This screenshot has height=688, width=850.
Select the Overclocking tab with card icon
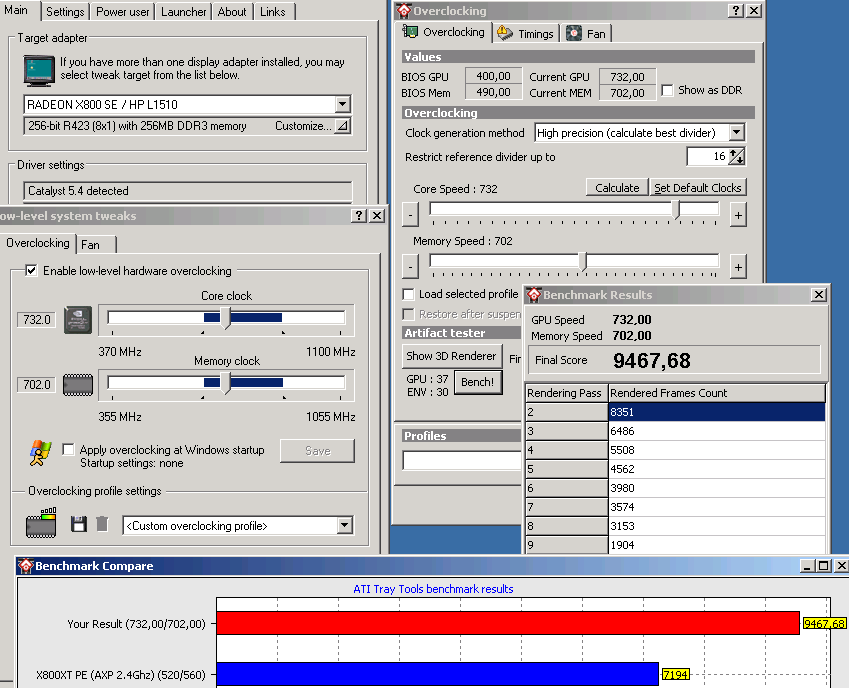[444, 32]
